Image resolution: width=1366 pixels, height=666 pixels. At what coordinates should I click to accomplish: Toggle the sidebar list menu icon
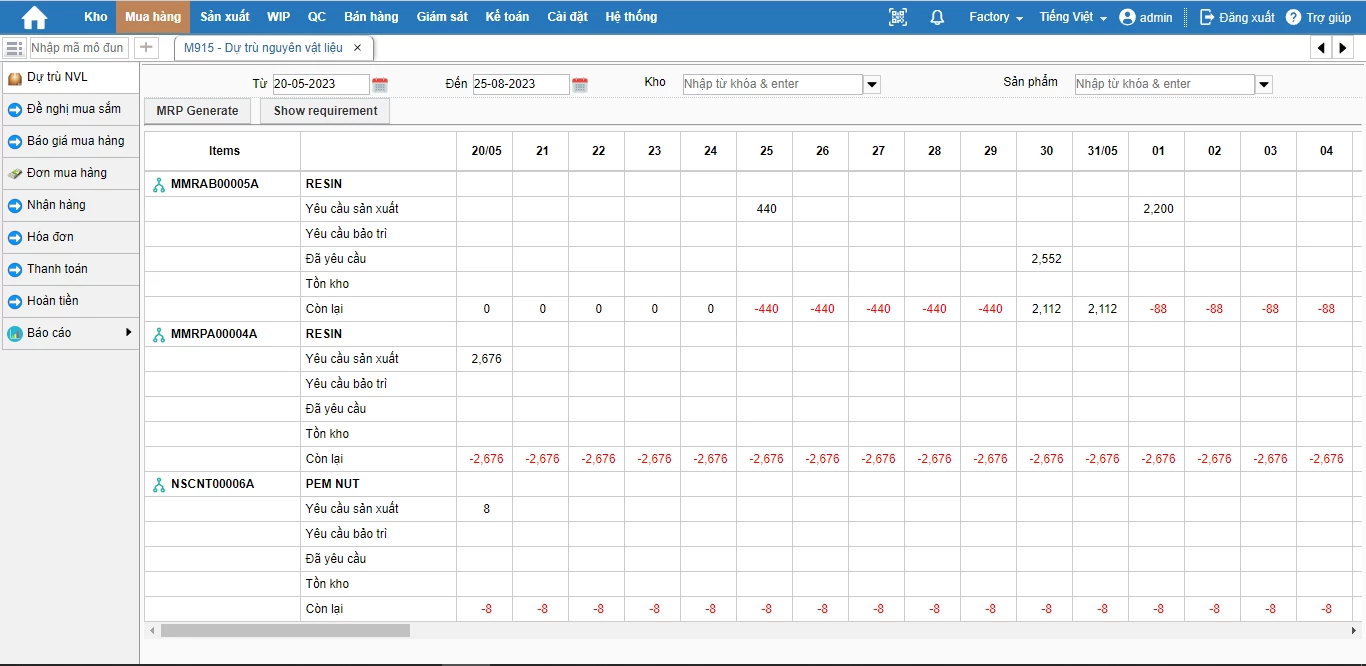[14, 48]
